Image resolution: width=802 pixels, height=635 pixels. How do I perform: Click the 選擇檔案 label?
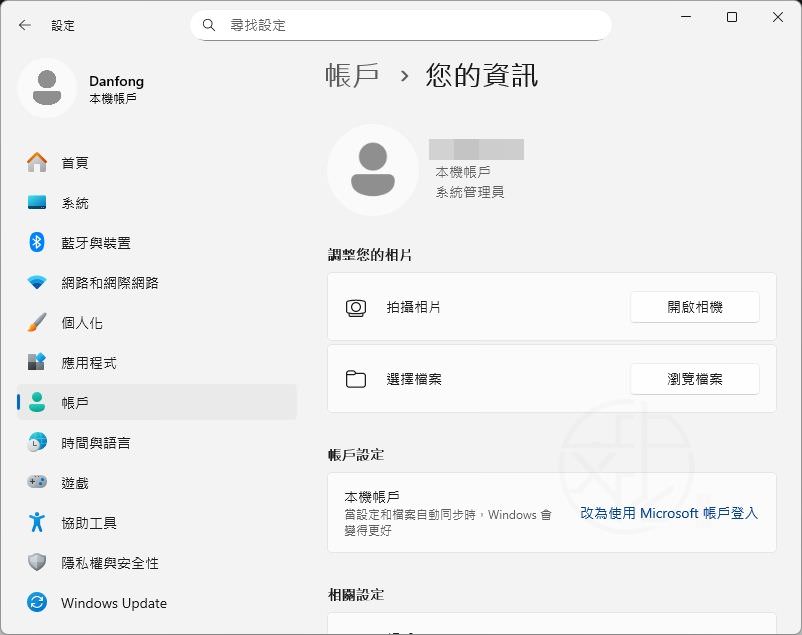[414, 379]
